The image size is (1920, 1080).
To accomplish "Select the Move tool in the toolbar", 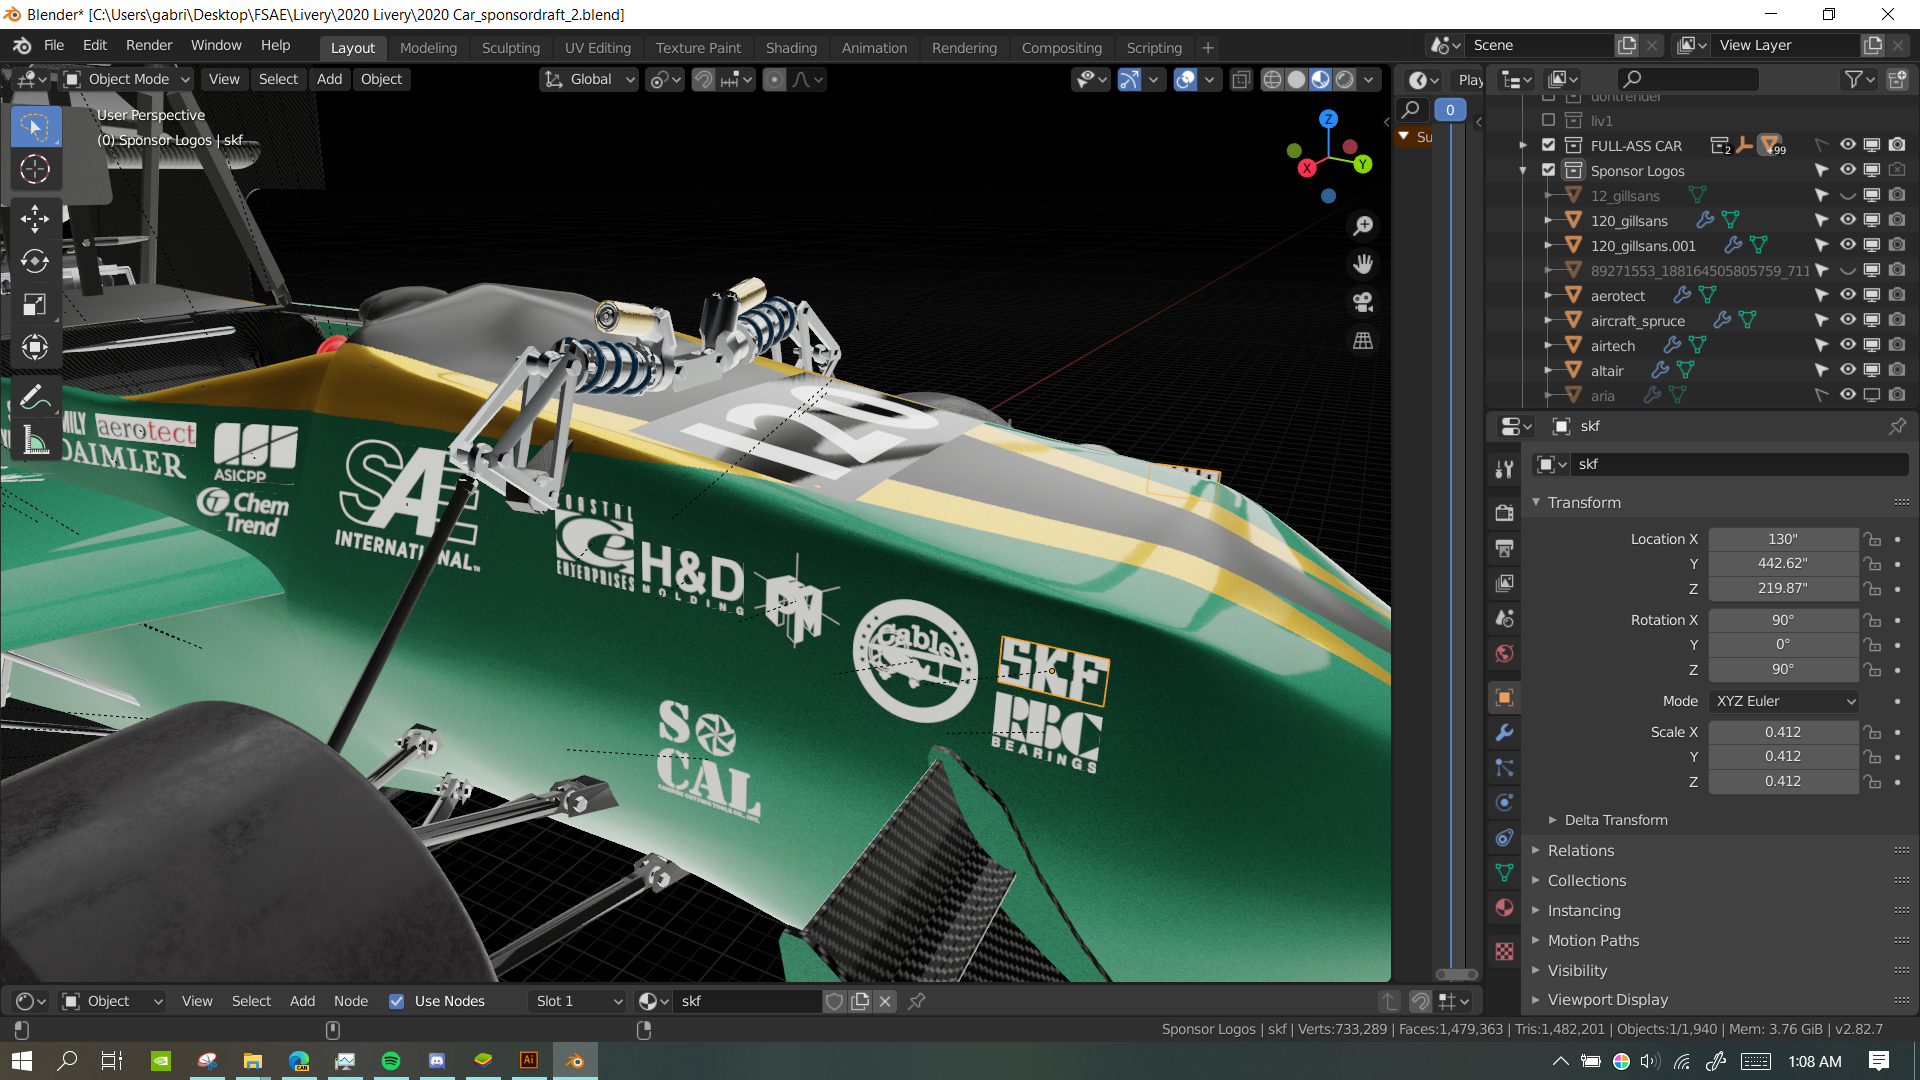I will point(35,219).
